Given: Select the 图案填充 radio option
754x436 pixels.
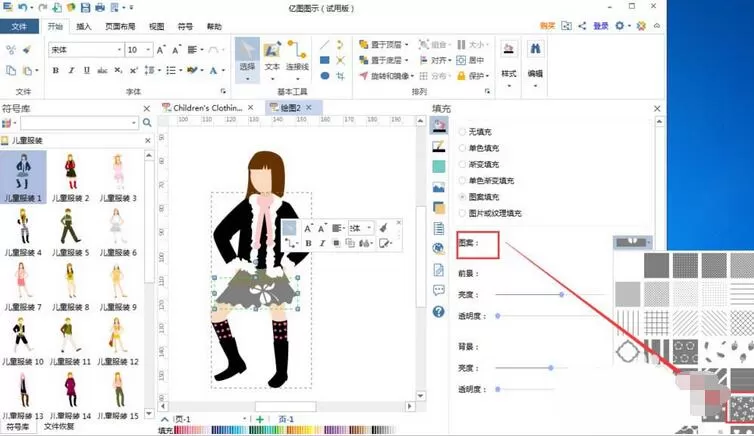Looking at the screenshot, I should click(462, 197).
